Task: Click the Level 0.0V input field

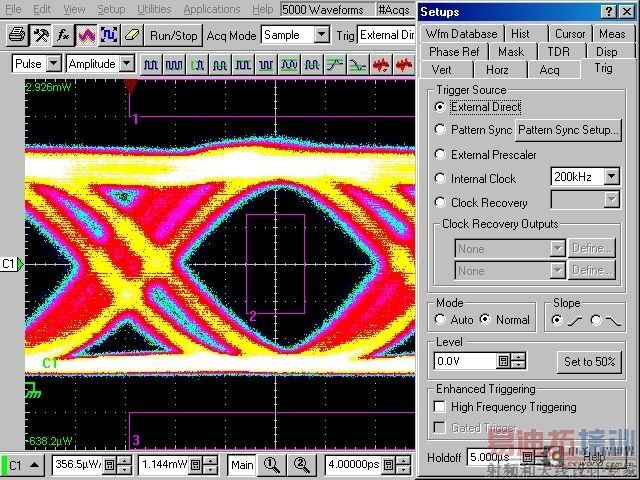Action: [x=465, y=361]
